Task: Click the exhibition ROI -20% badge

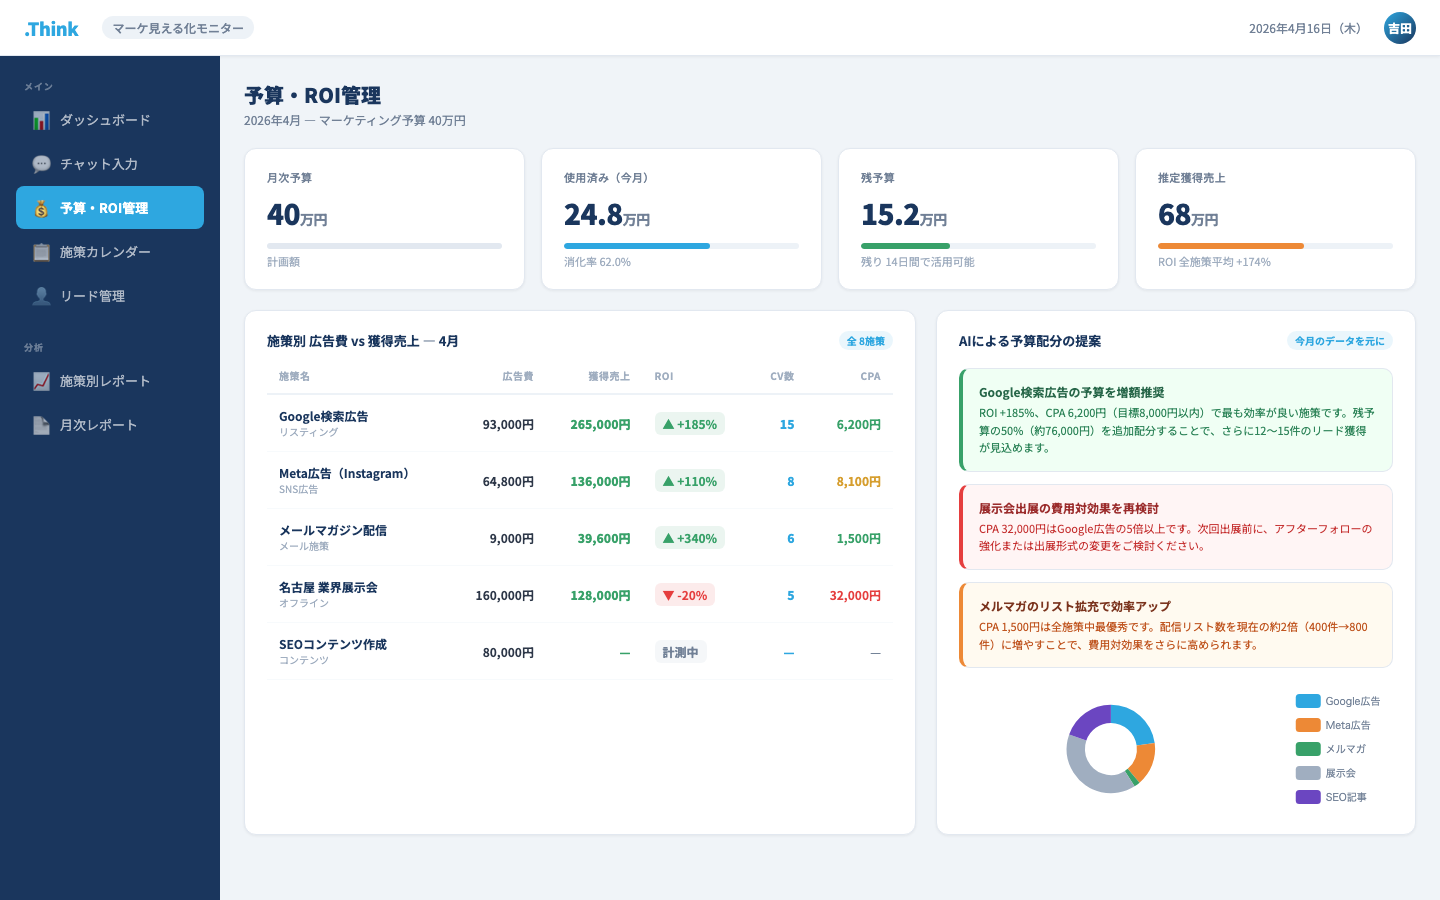Action: click(685, 595)
